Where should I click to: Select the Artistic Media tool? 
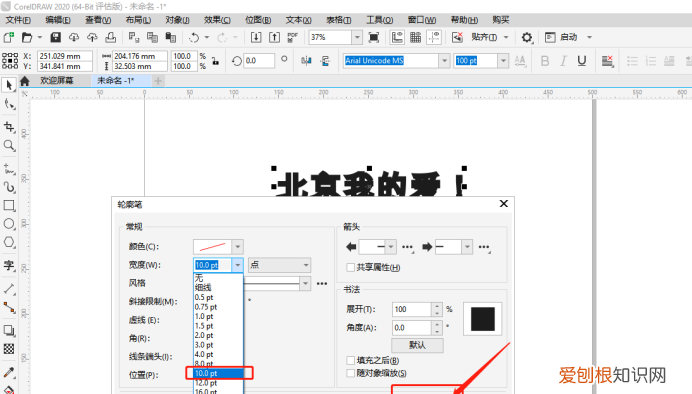pos(9,187)
